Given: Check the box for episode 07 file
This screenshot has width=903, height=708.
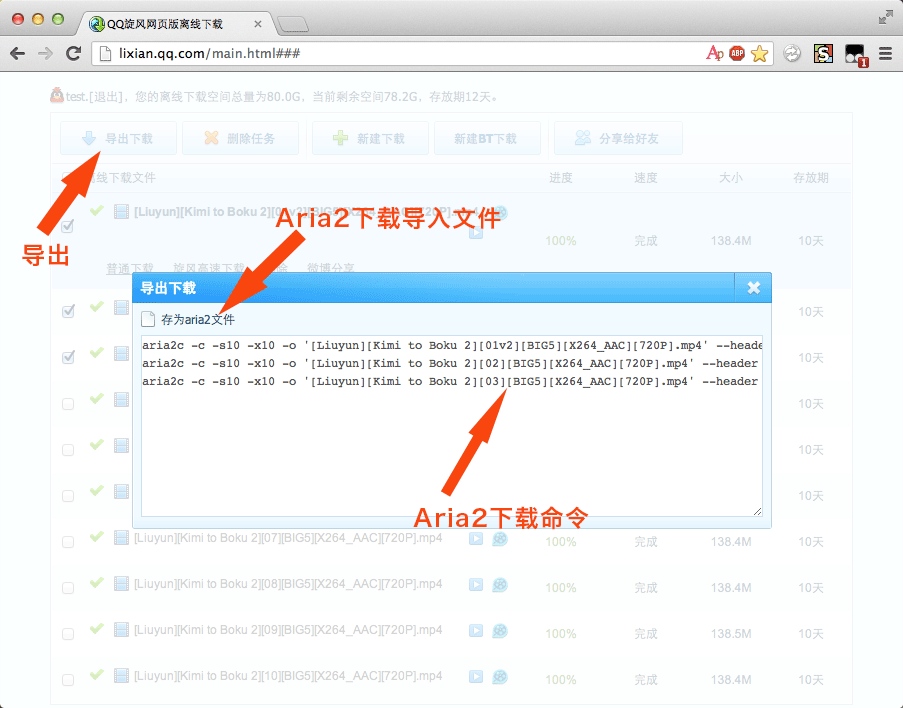Looking at the screenshot, I should (x=68, y=542).
